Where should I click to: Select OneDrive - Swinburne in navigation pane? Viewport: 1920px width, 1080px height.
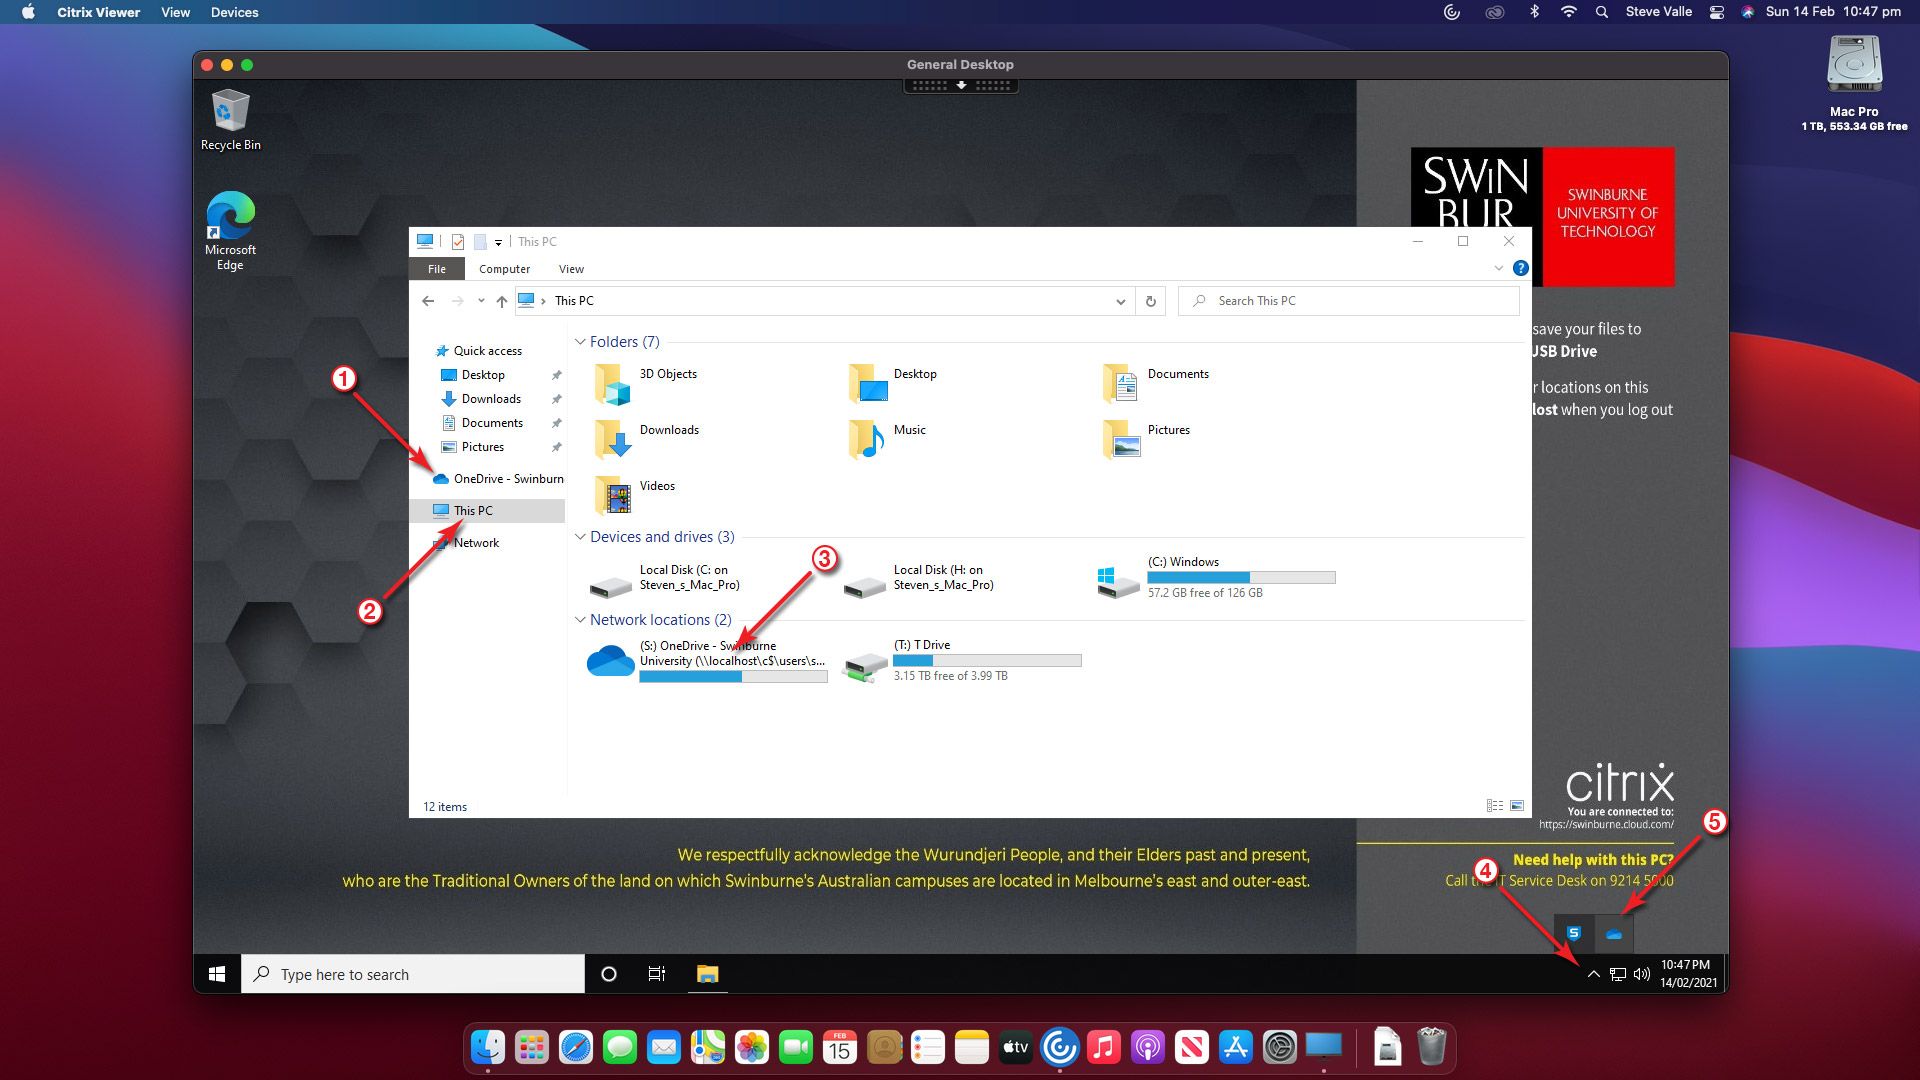(507, 479)
